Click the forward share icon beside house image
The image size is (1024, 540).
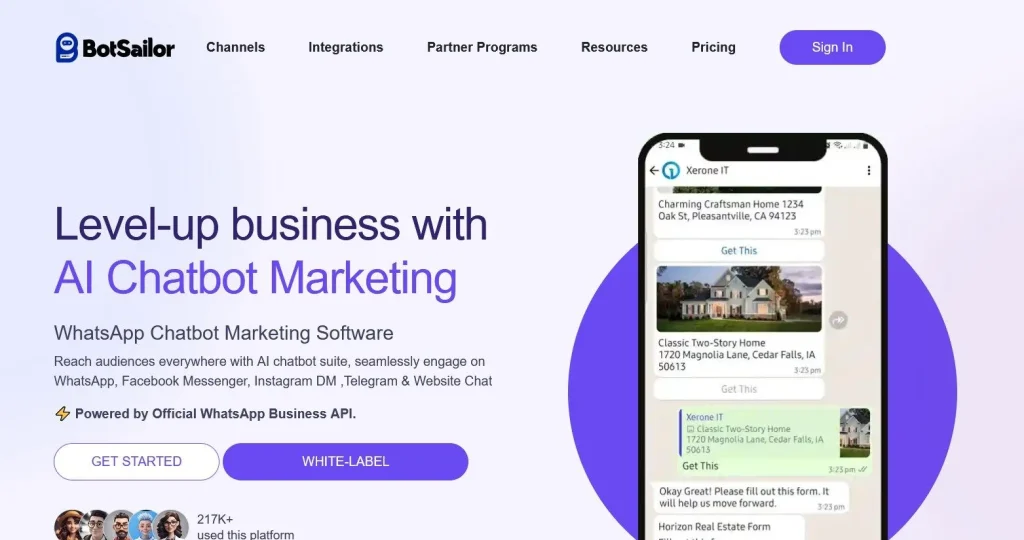tap(839, 320)
